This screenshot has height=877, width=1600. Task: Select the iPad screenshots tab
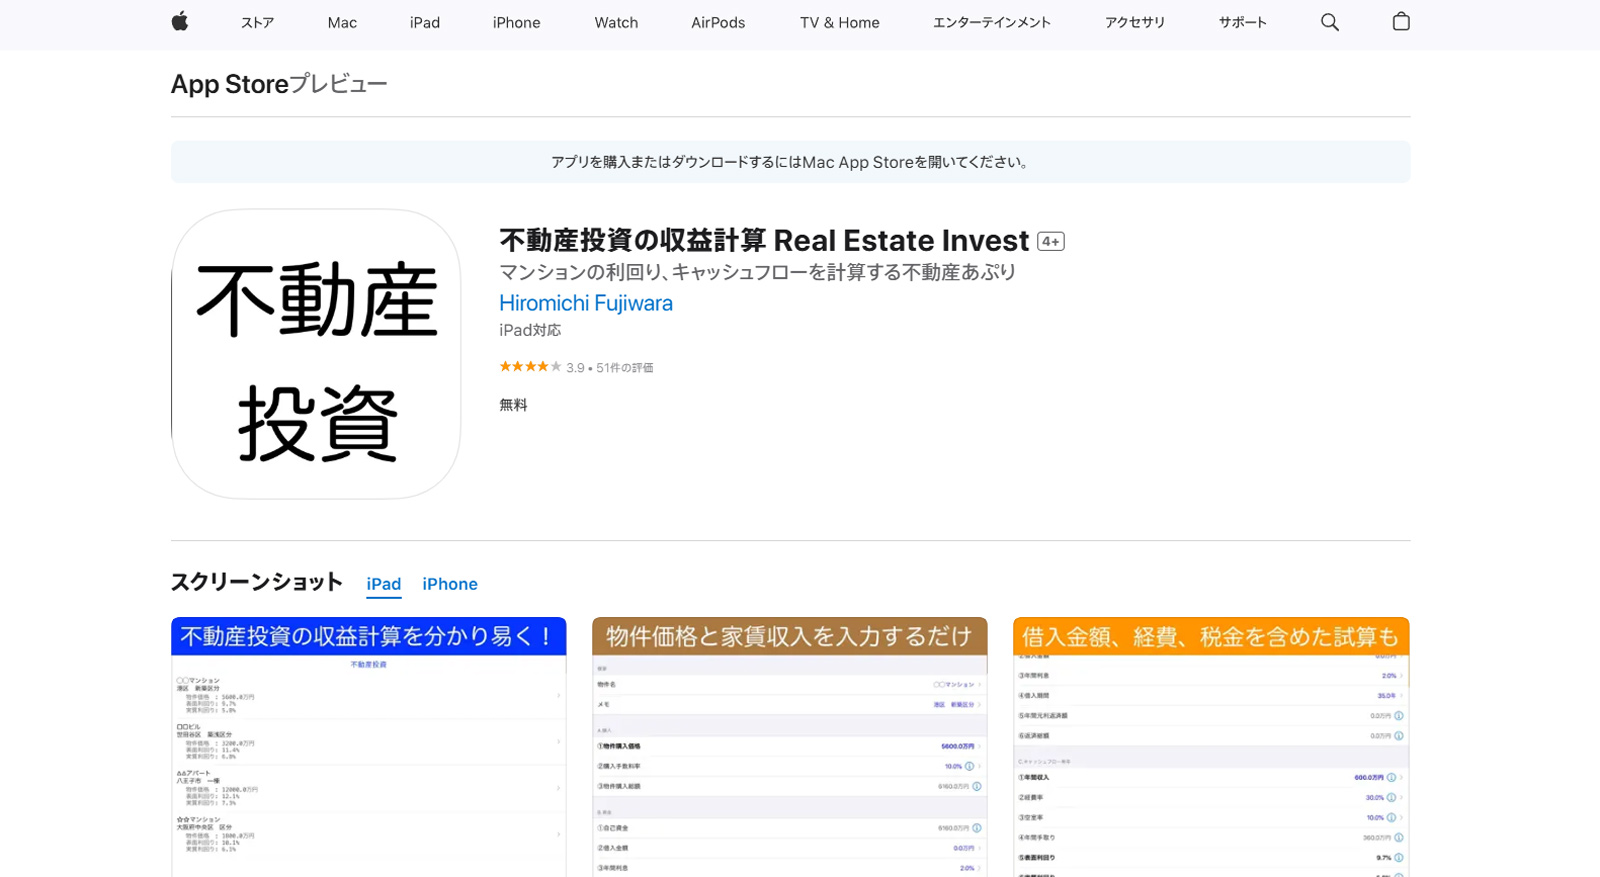pyautogui.click(x=384, y=584)
